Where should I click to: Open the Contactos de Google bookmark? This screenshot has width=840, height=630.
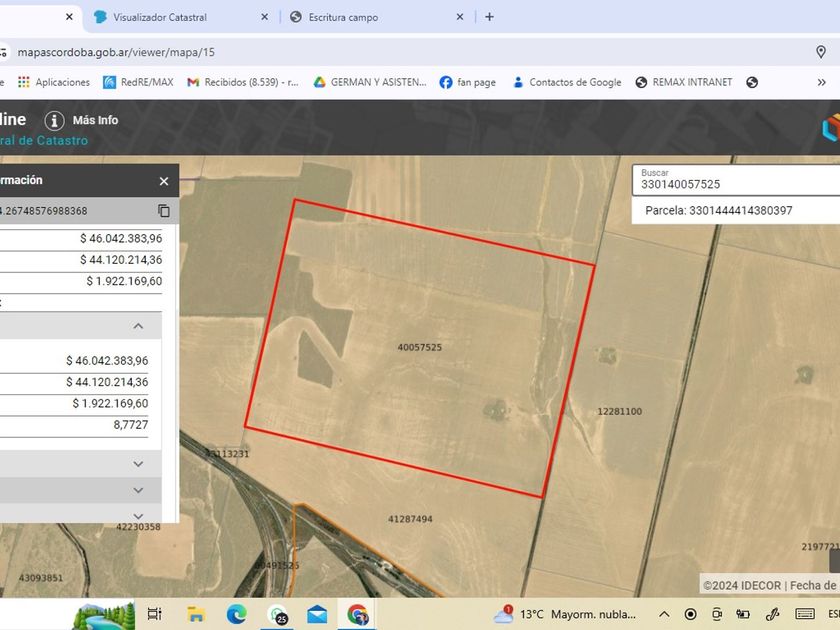(566, 83)
